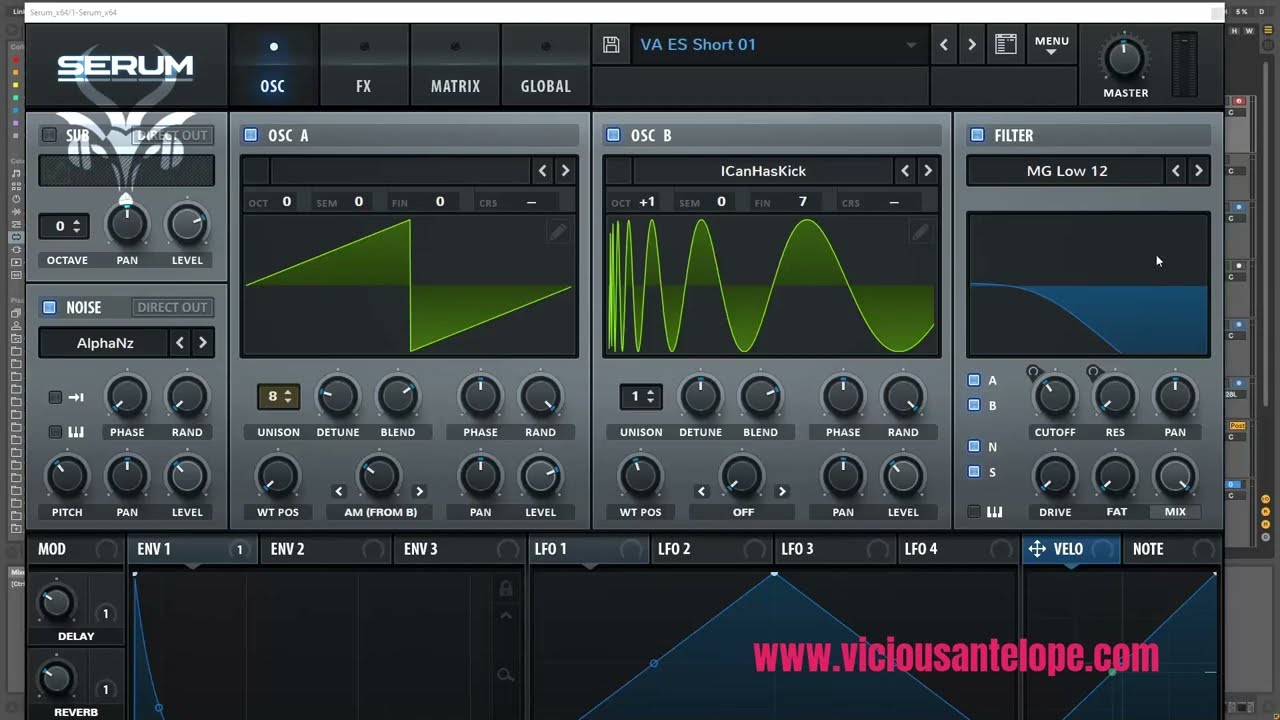Click previous wavetable arrow for OSC B

tap(905, 171)
